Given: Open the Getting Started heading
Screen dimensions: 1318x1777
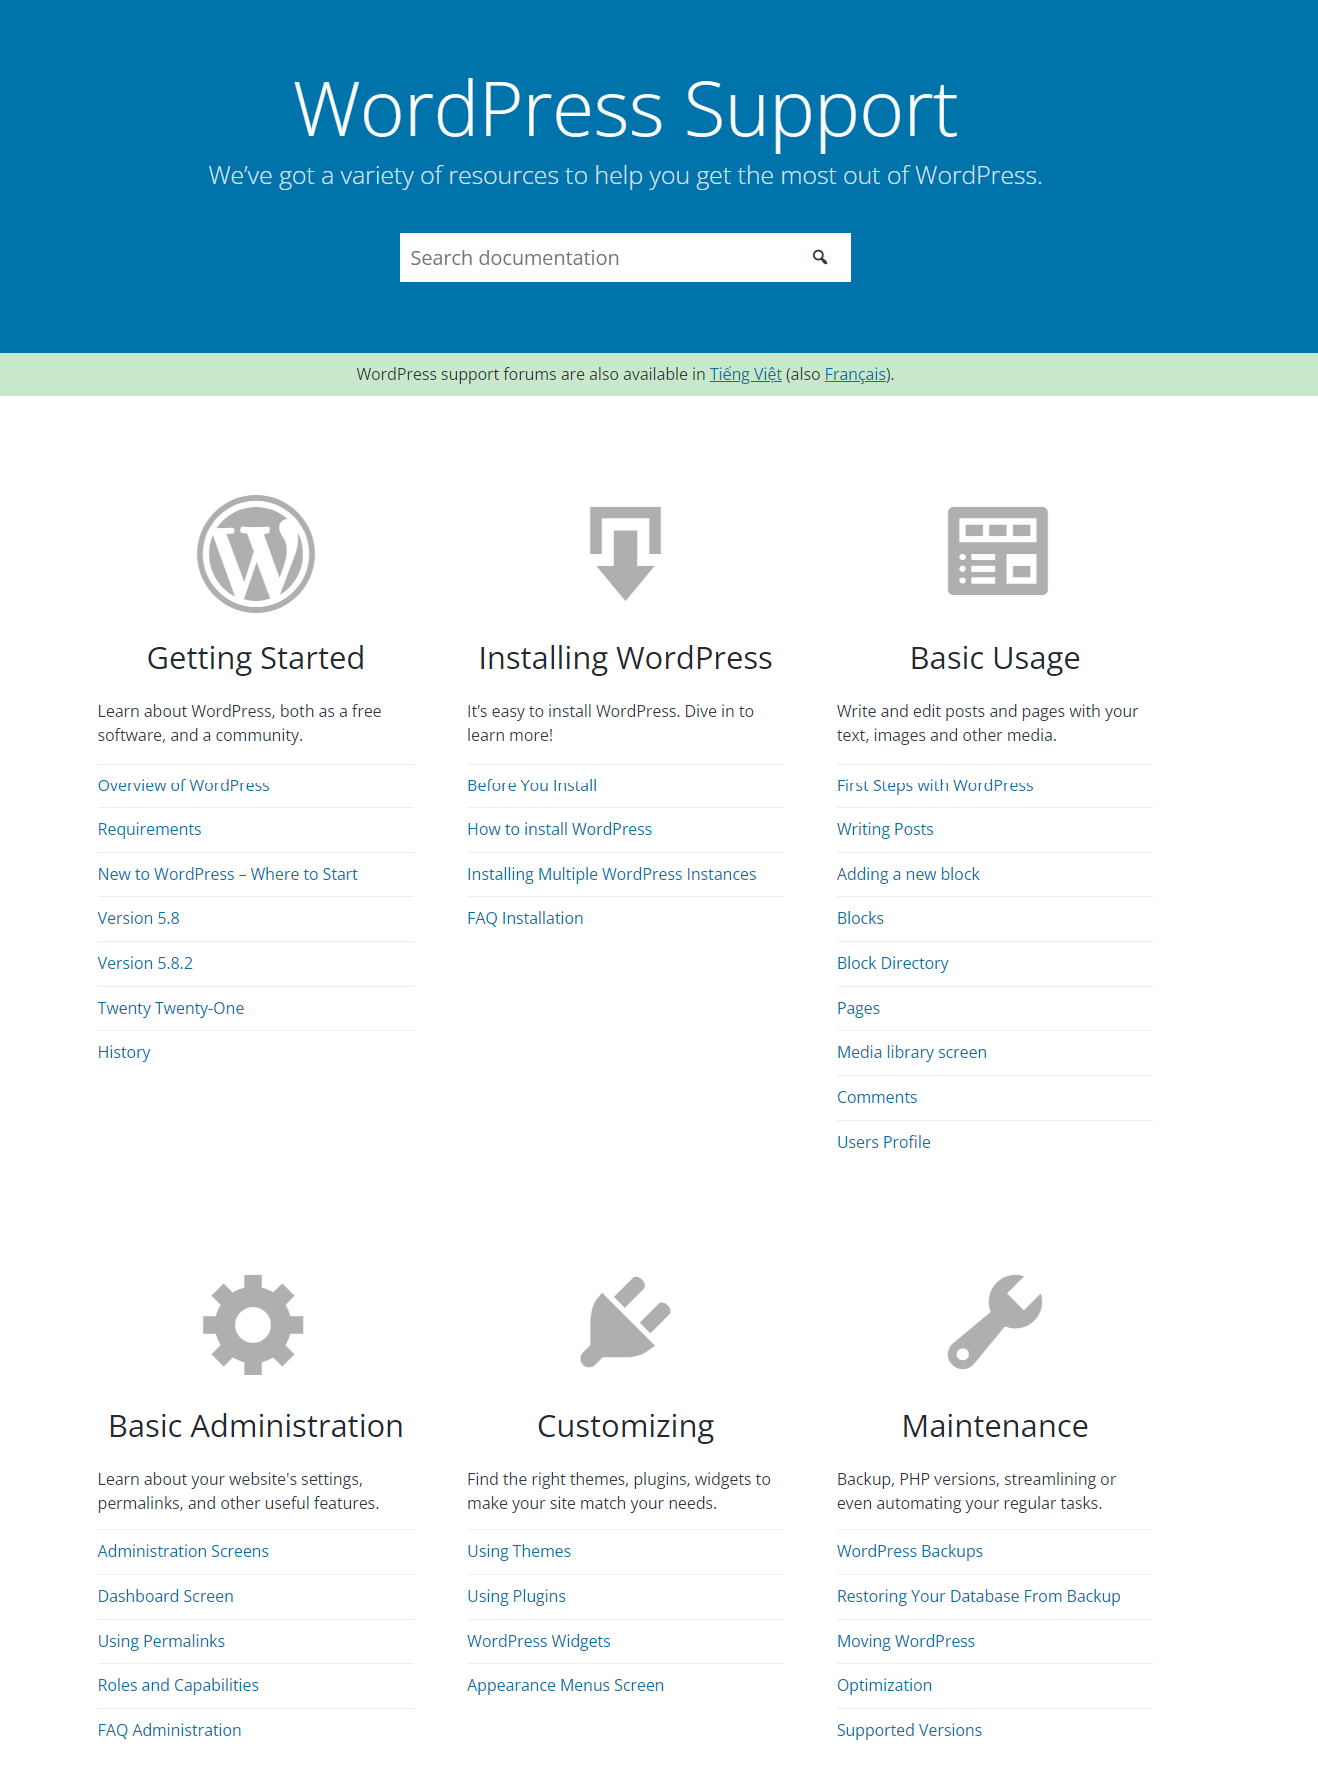Looking at the screenshot, I should (x=256, y=658).
